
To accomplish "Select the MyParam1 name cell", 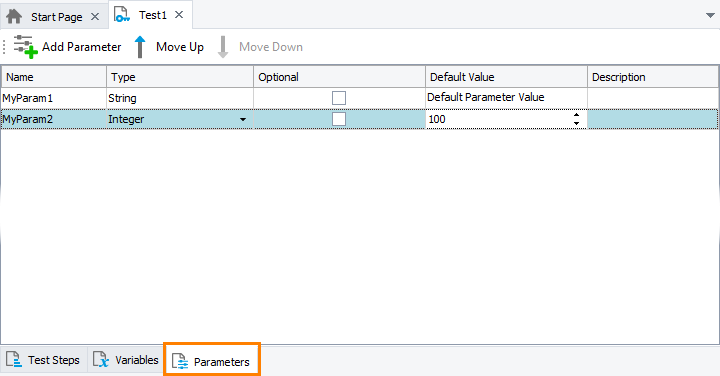I will tap(54, 98).
